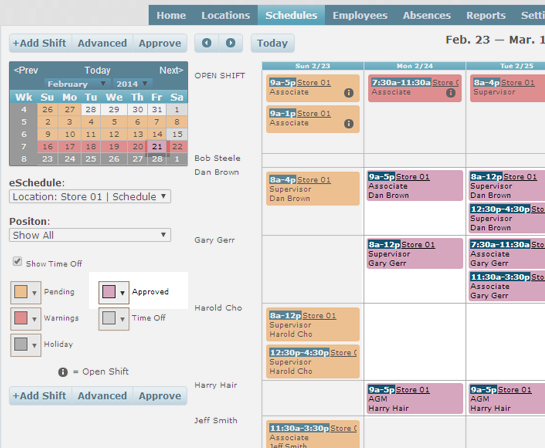Open the February month selector
This screenshot has height=448, width=545.
pos(77,84)
